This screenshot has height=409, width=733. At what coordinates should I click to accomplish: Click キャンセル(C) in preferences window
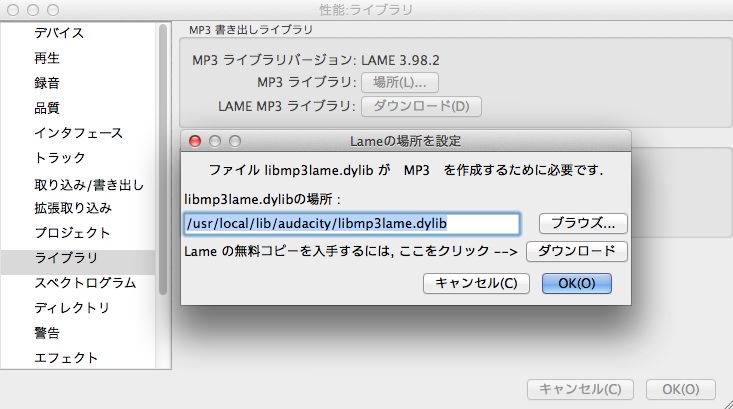[x=580, y=389]
